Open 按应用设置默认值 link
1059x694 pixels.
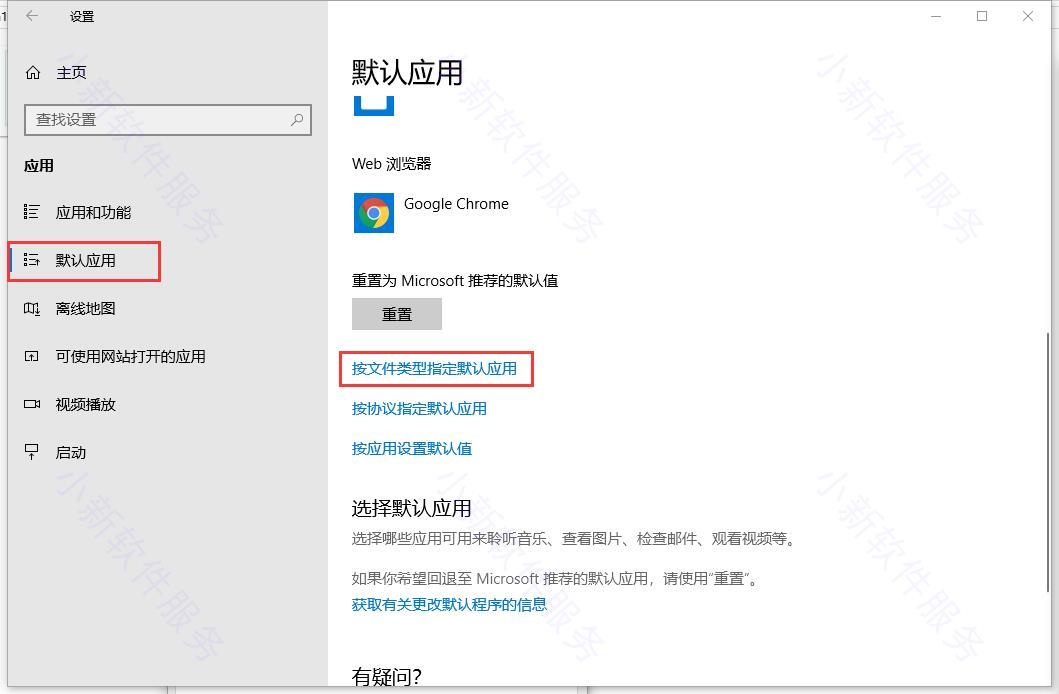point(412,448)
